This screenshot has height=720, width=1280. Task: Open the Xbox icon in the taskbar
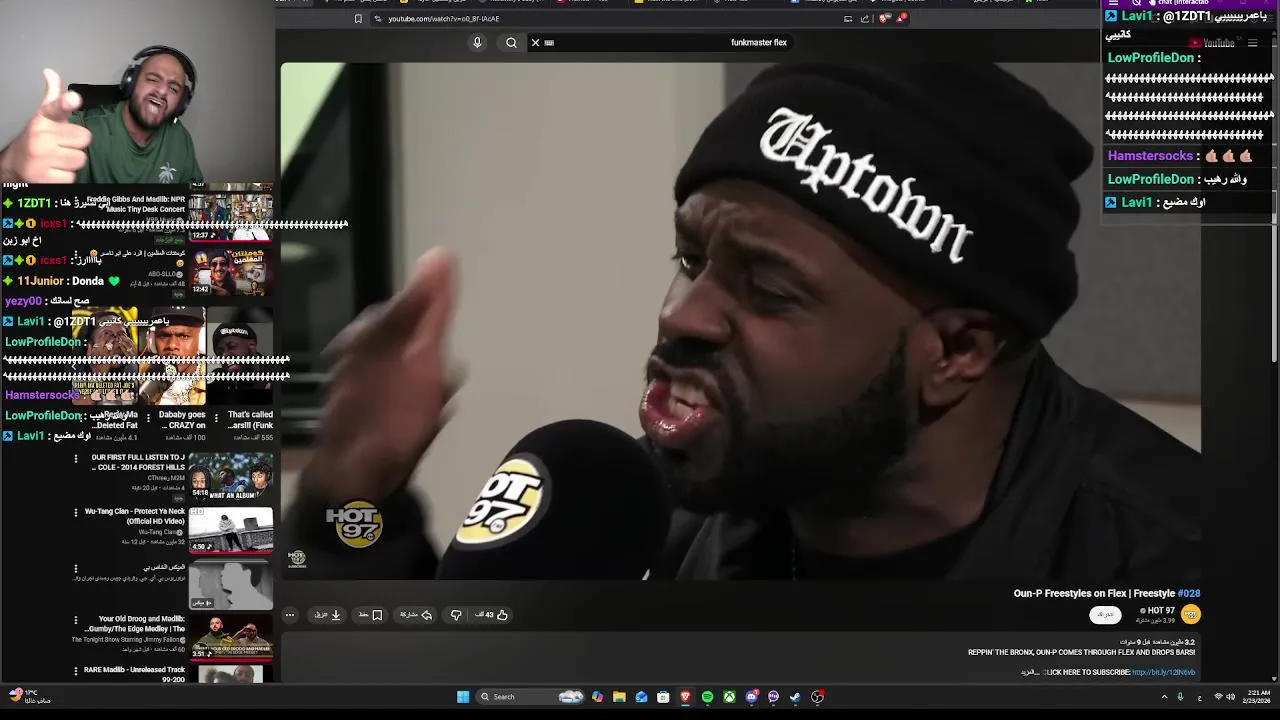point(729,697)
